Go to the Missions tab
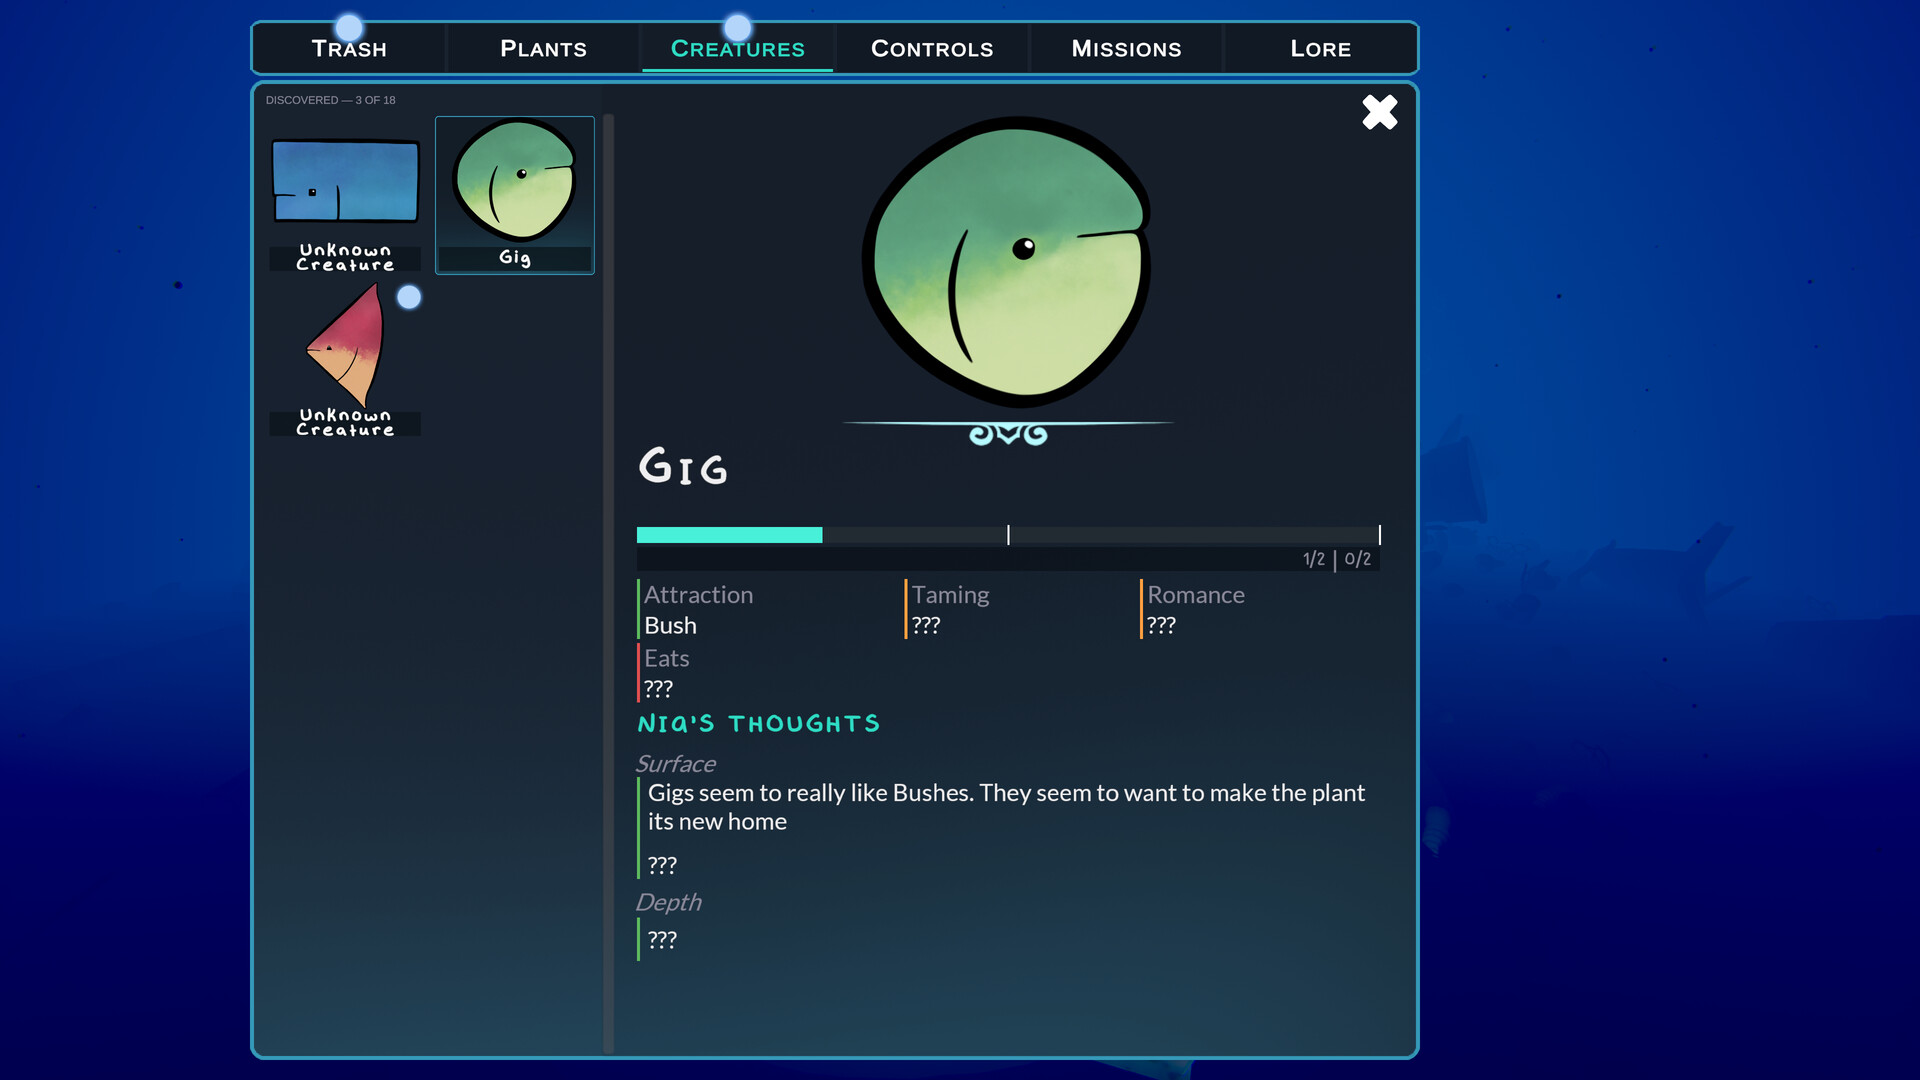The width and height of the screenshot is (1920, 1080). point(1126,49)
